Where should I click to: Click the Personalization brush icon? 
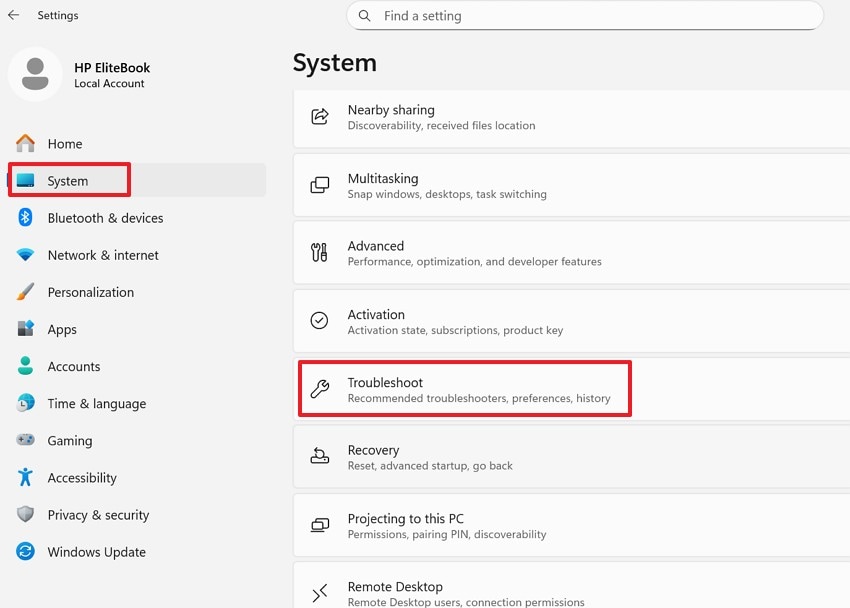pyautogui.click(x=25, y=292)
